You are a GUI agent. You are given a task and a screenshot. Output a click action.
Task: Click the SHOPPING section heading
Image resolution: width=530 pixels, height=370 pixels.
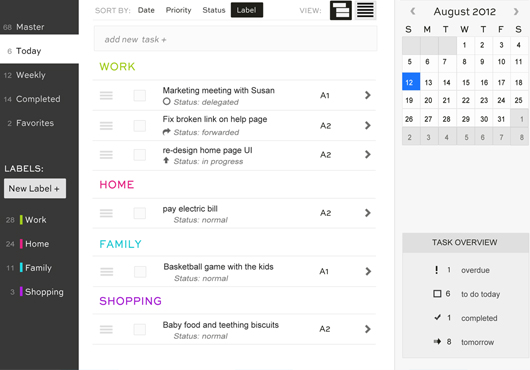click(x=130, y=301)
